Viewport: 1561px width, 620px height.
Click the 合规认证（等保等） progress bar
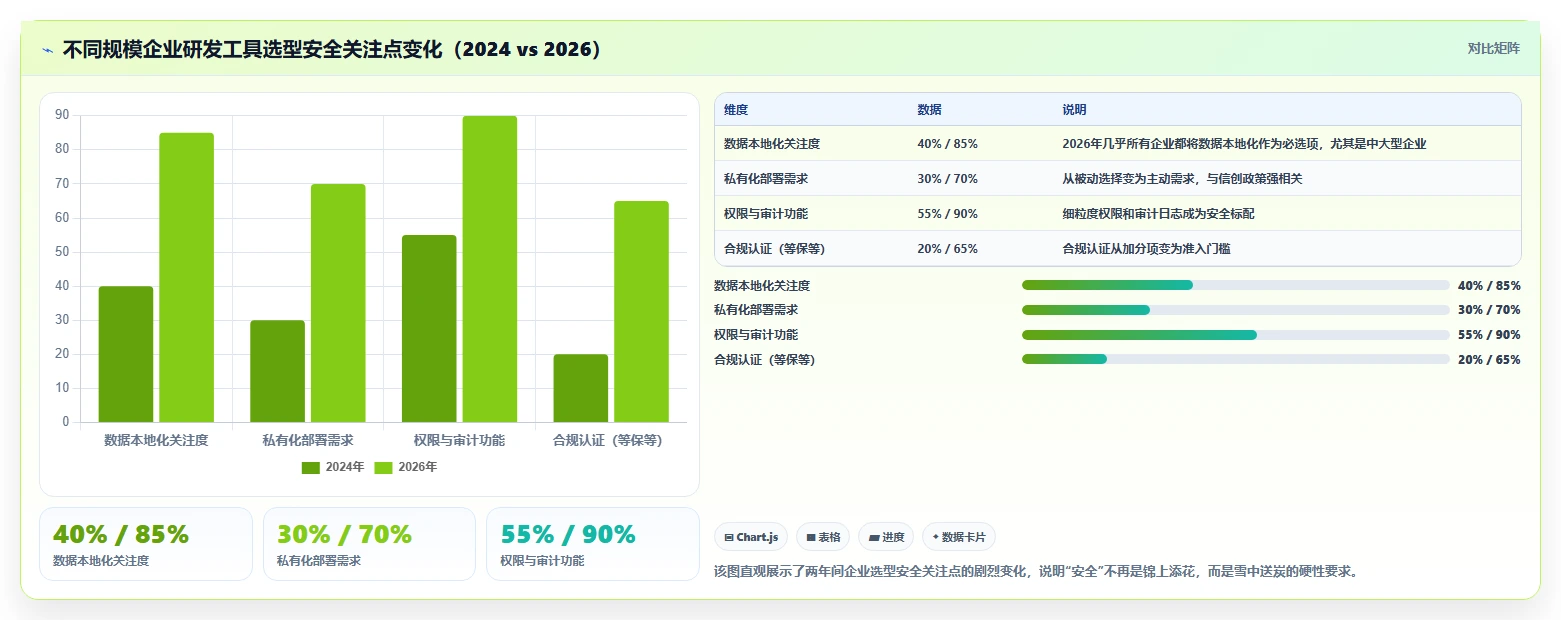1235,359
